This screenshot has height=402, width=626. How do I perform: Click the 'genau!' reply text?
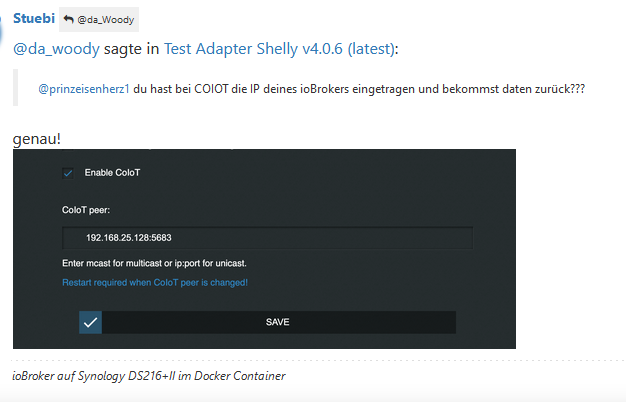coord(37,139)
